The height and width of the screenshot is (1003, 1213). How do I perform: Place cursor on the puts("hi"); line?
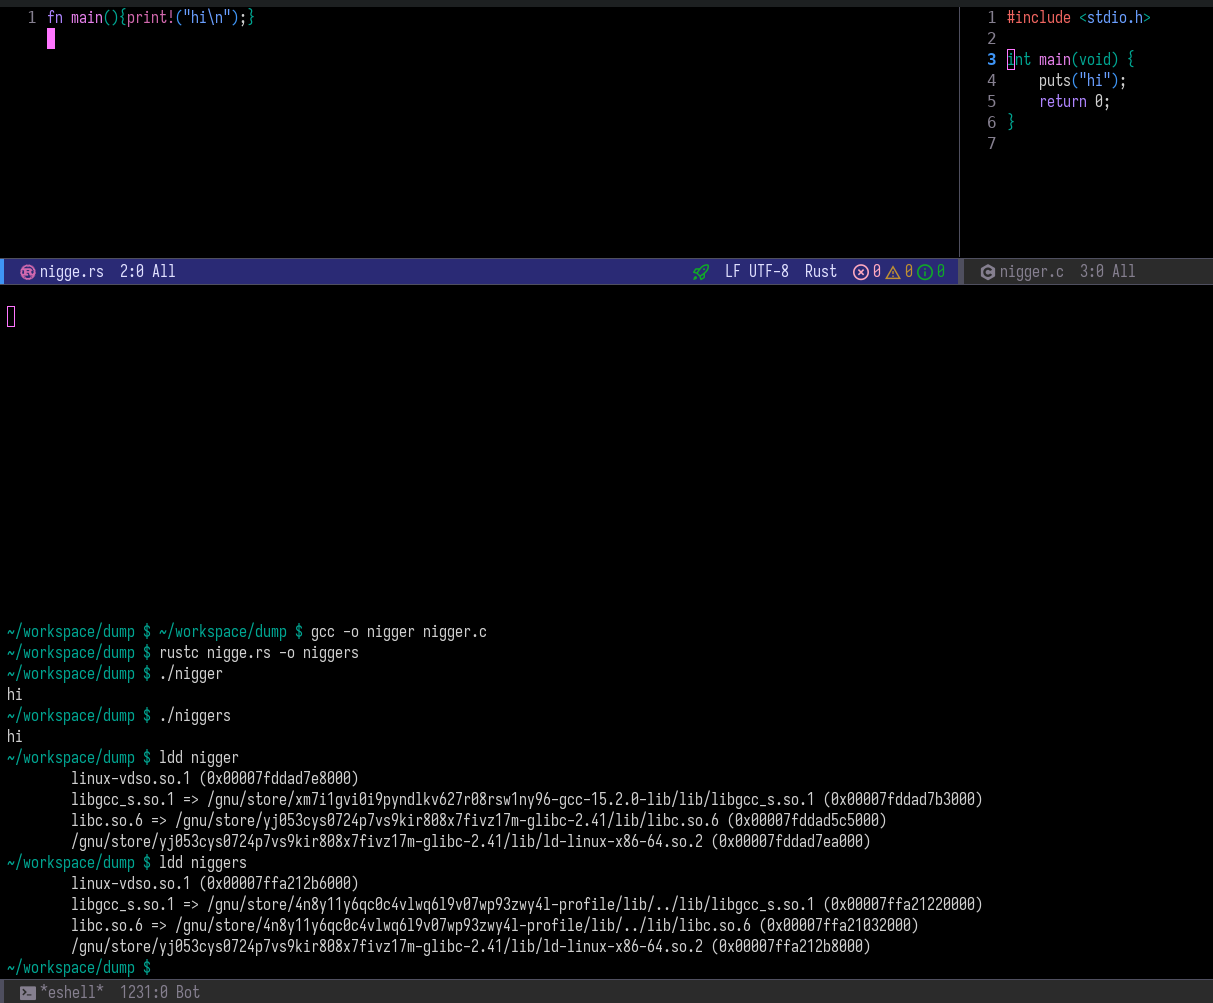[x=1083, y=81]
